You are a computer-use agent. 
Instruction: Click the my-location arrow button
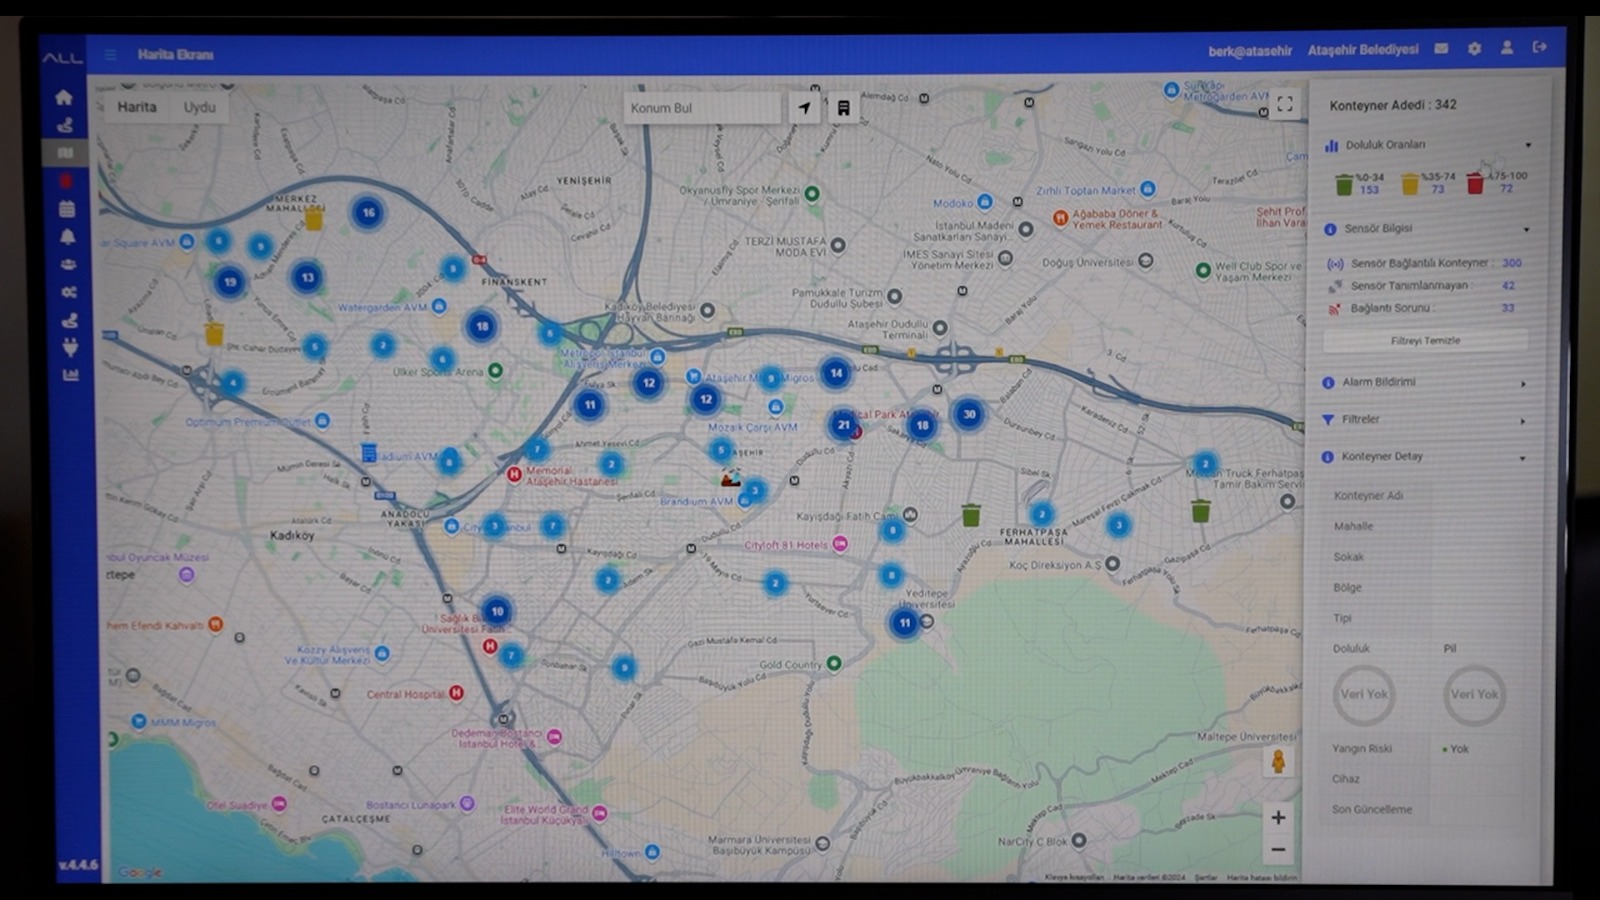pos(804,108)
